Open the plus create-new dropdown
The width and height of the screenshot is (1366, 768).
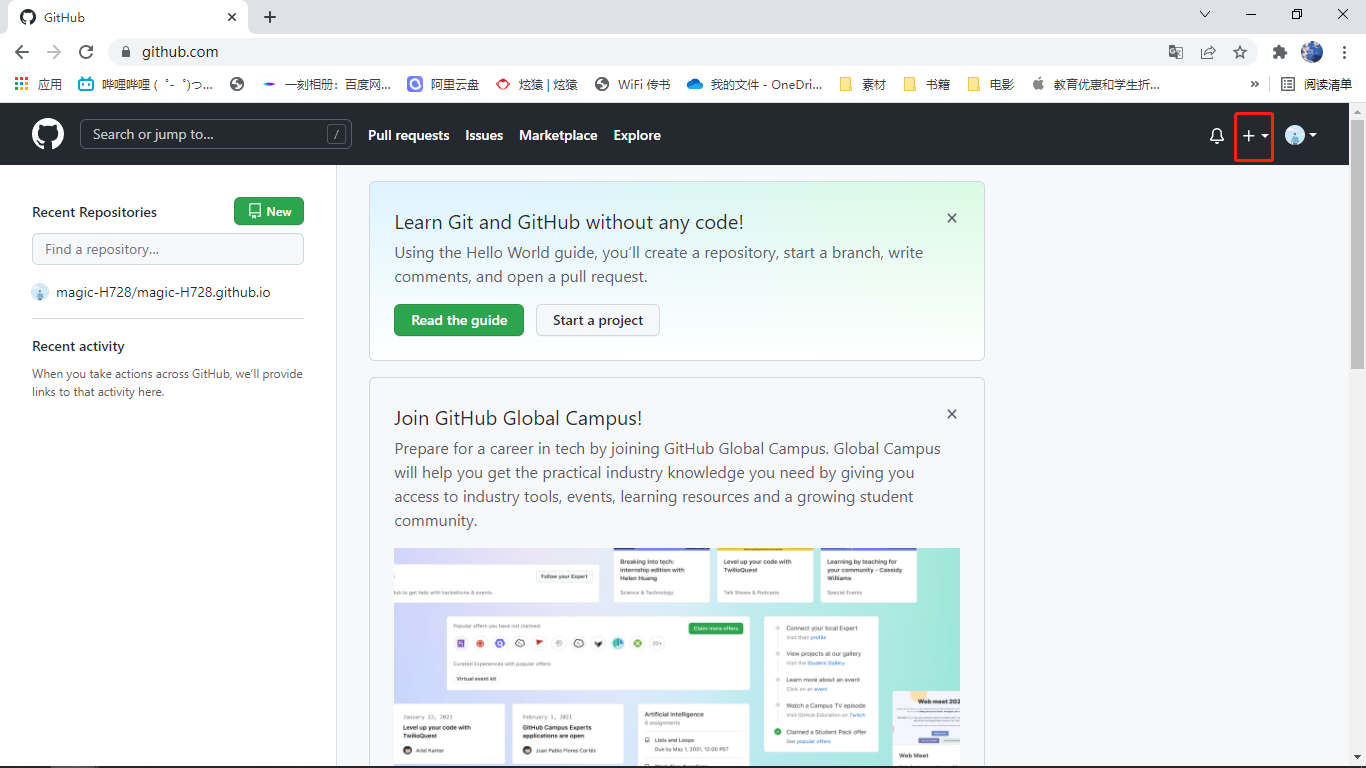tap(1255, 136)
